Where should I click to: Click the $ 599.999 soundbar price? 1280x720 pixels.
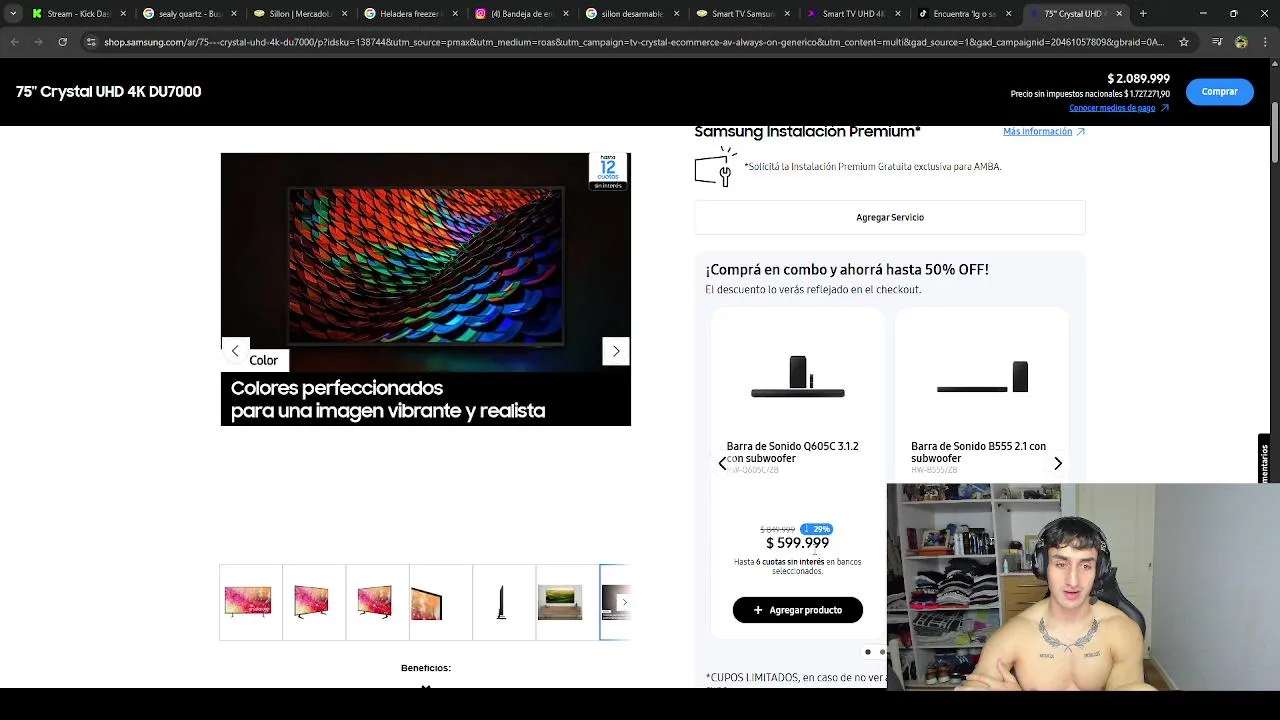click(797, 543)
